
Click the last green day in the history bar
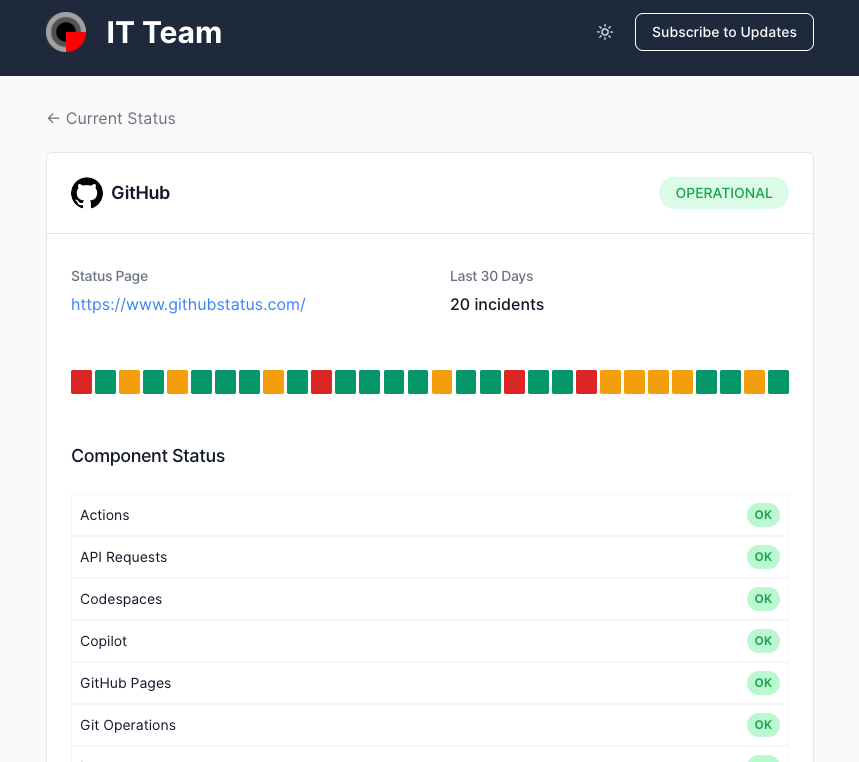pos(778,382)
